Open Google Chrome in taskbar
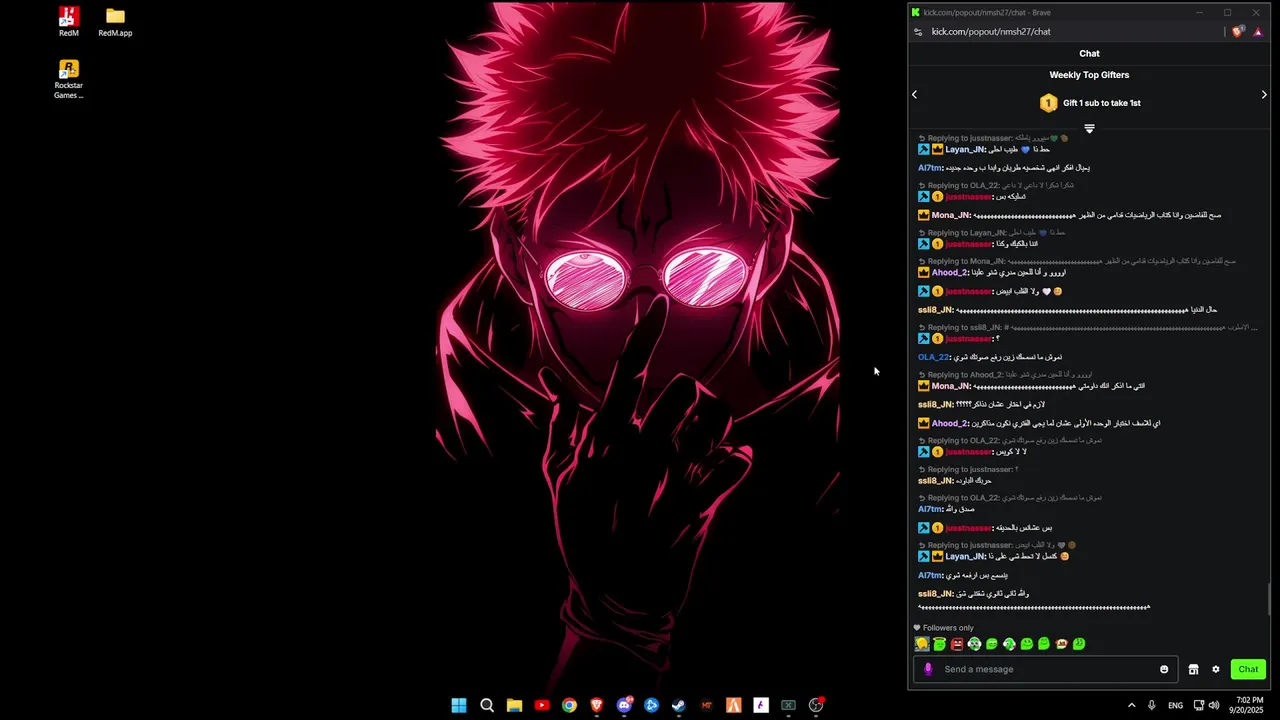1280x720 pixels. [x=569, y=705]
